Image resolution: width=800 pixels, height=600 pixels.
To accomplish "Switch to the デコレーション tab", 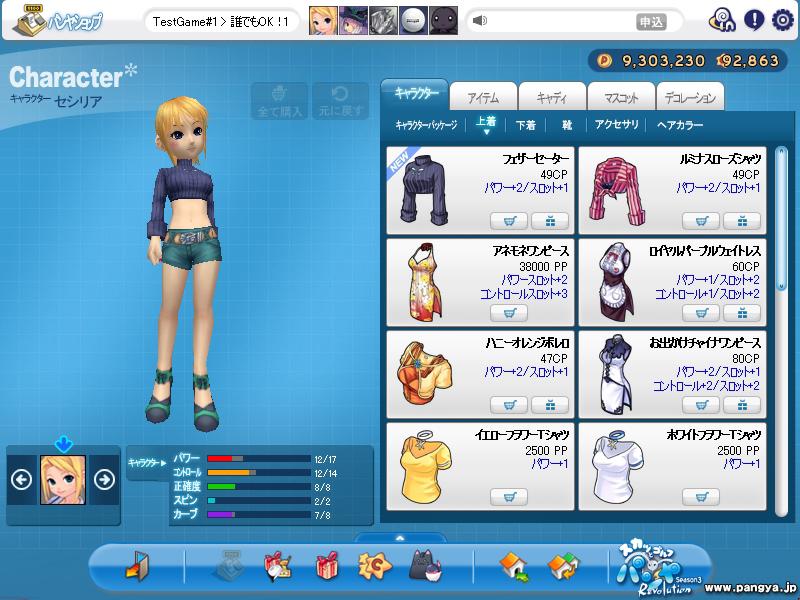I will [690, 96].
